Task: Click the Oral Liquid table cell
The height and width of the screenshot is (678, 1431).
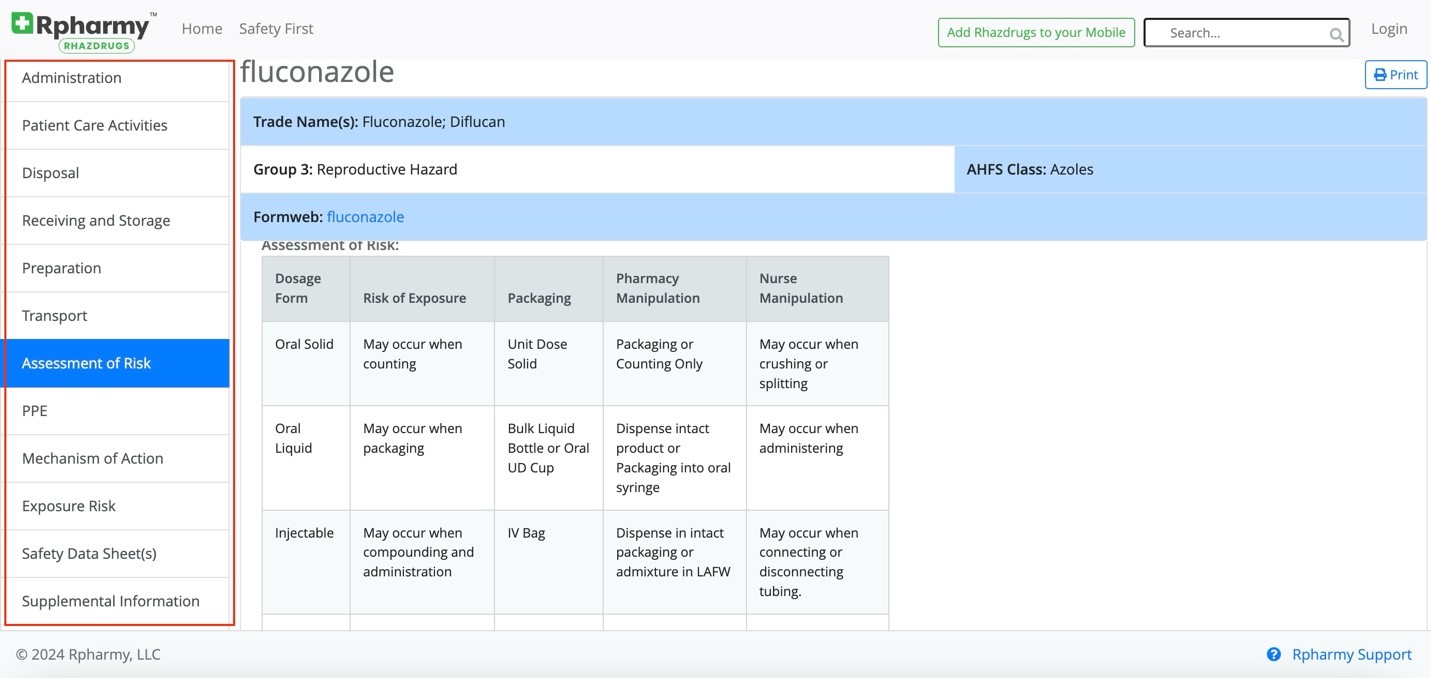Action: 306,458
